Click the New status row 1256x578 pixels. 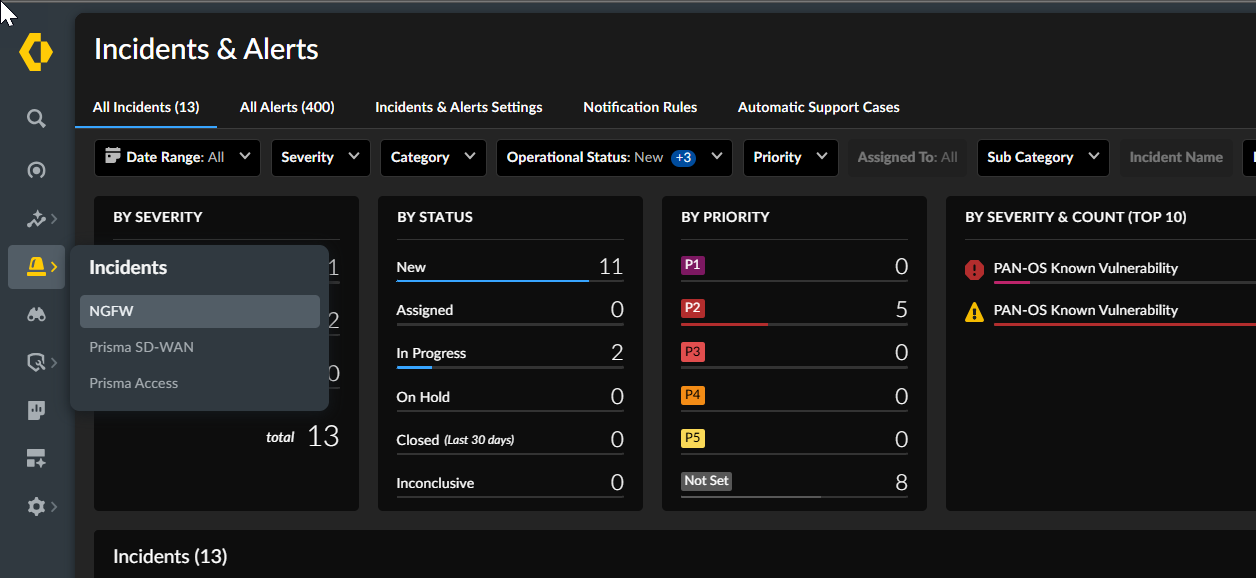coord(509,267)
